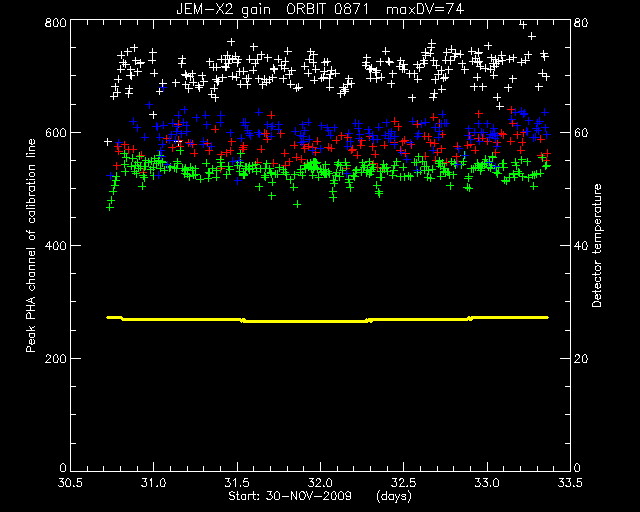Click the plot title JEM-X2 gain ORBIT 0871
This screenshot has width=640, height=512.
(x=273, y=9)
